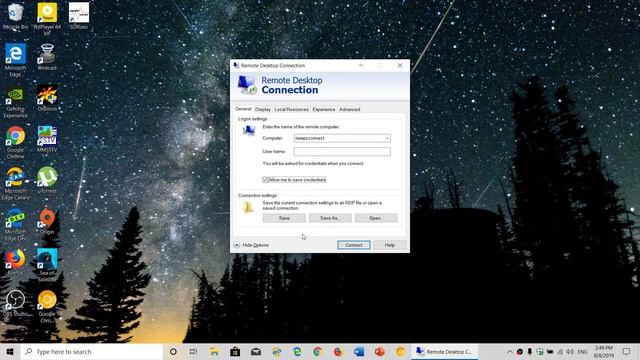Click Remote Desktop Connection taskbar button
Image resolution: width=640 pixels, height=360 pixels.
coord(444,351)
